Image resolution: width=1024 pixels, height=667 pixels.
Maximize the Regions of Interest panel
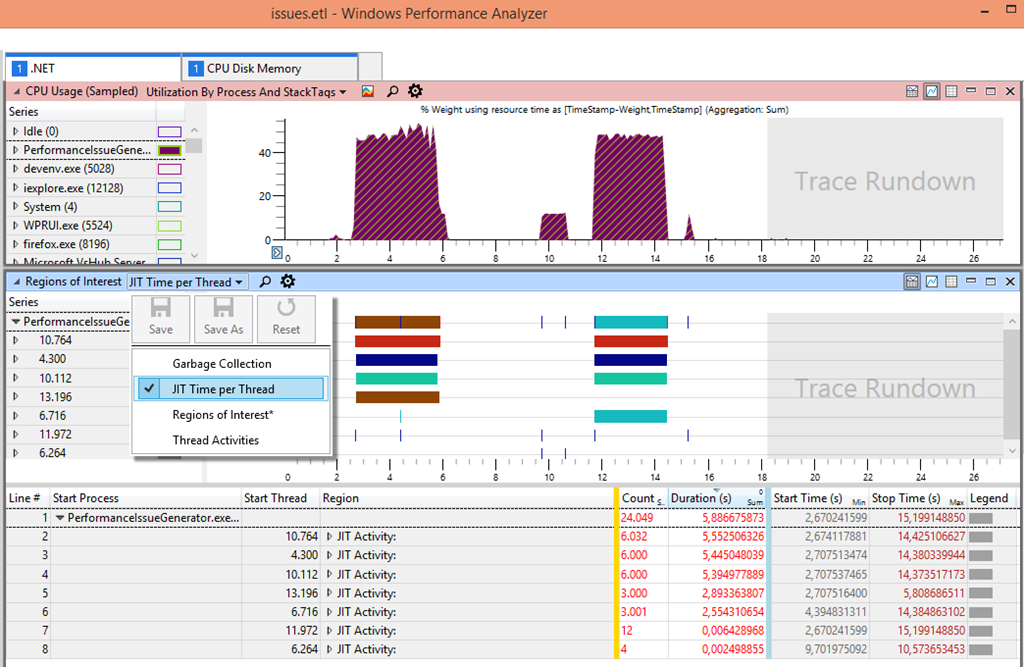click(x=991, y=282)
